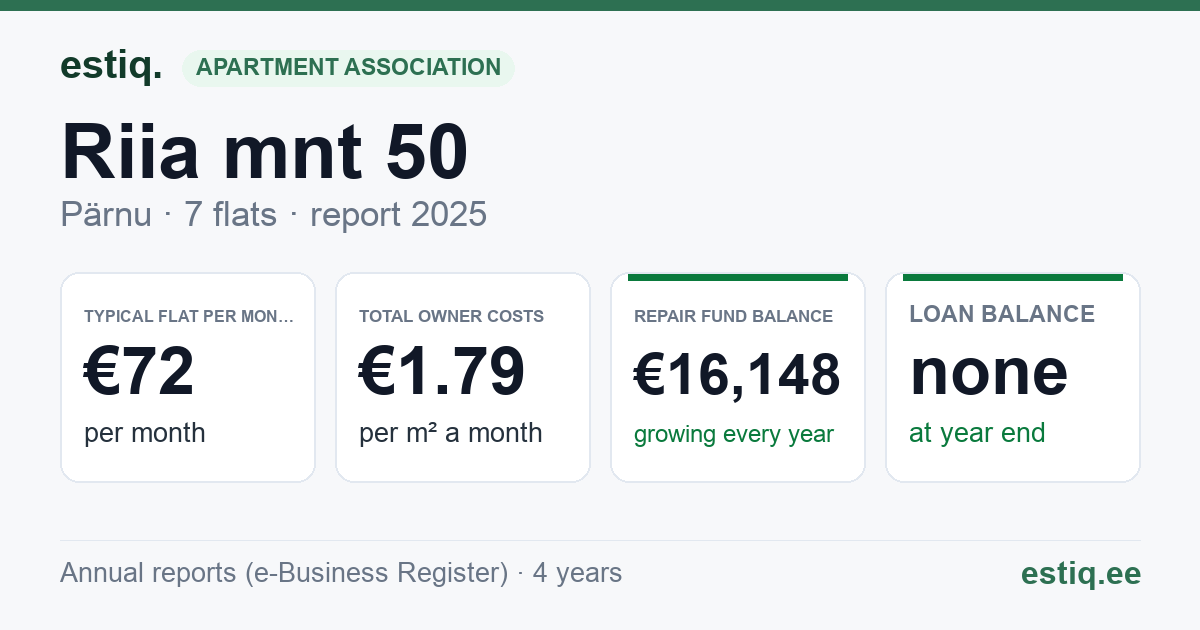Click the 'per m² a month' caption

tap(451, 433)
